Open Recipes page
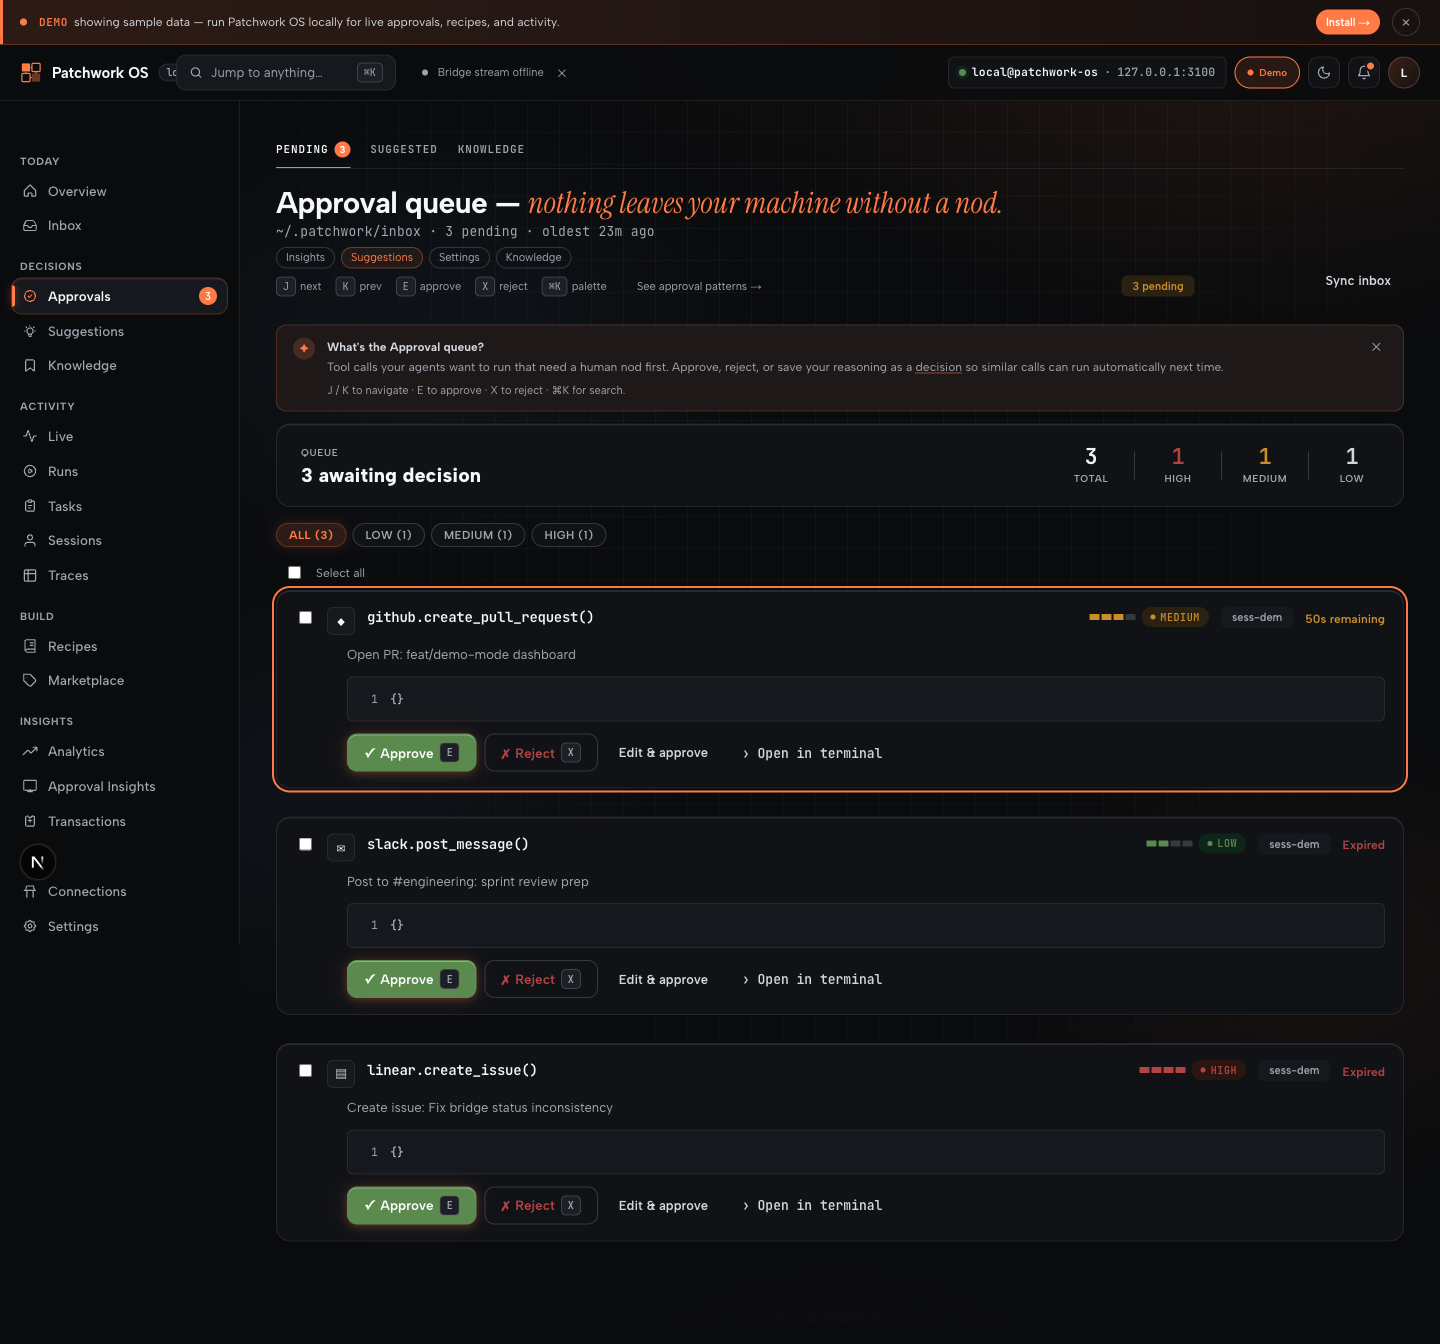The height and width of the screenshot is (1344, 1440). [120, 646]
